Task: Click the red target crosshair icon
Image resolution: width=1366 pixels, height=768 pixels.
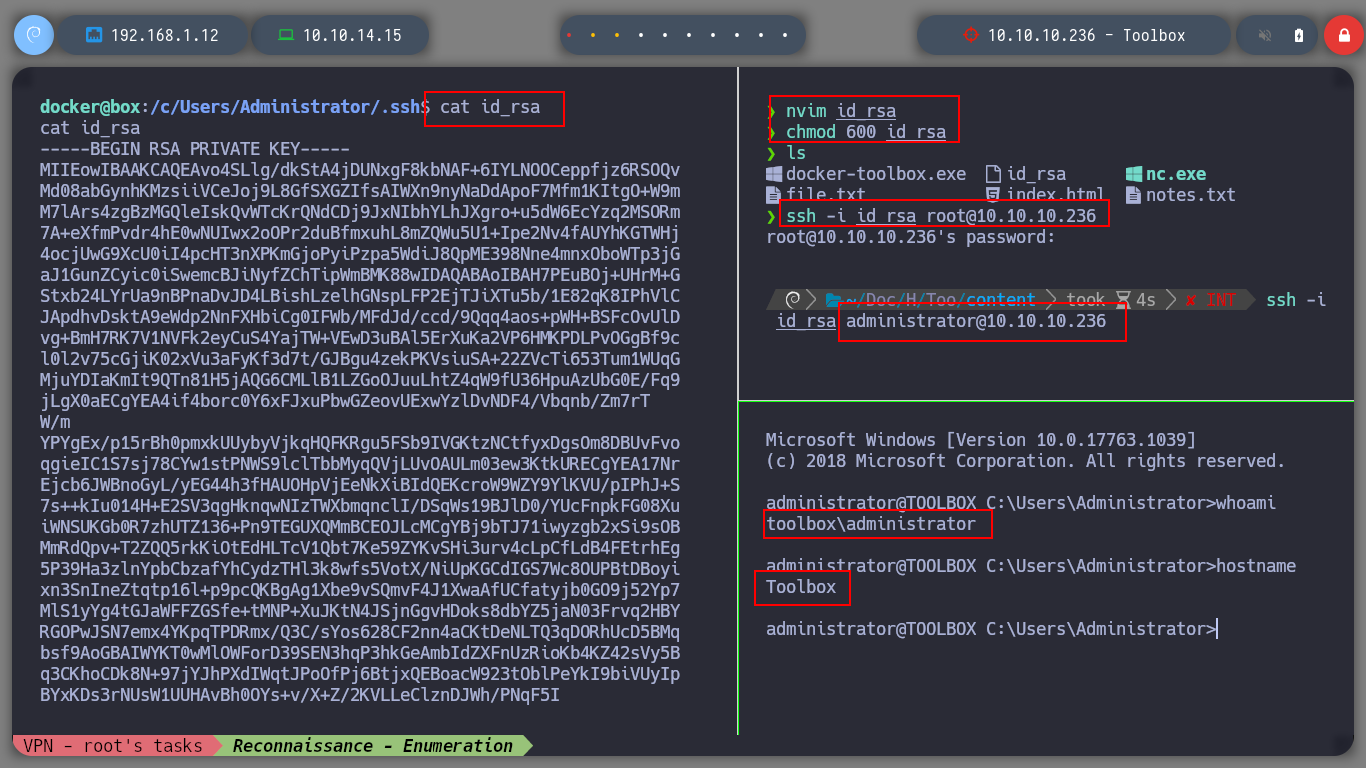Action: coord(970,35)
